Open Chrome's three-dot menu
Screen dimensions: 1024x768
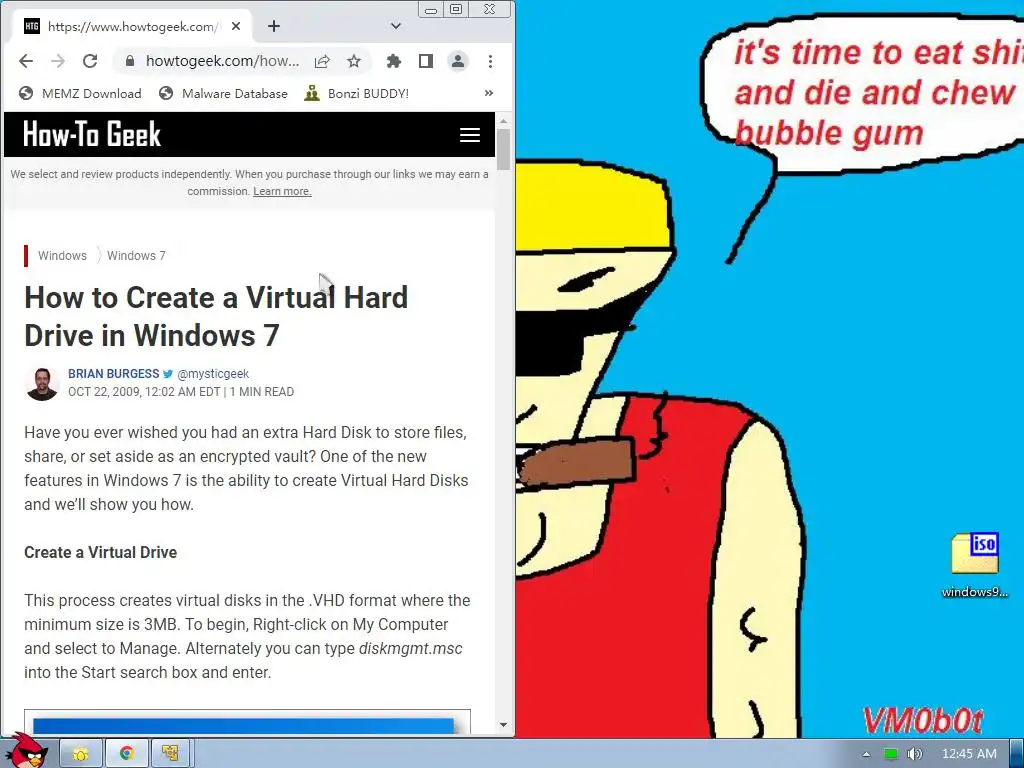click(x=490, y=61)
